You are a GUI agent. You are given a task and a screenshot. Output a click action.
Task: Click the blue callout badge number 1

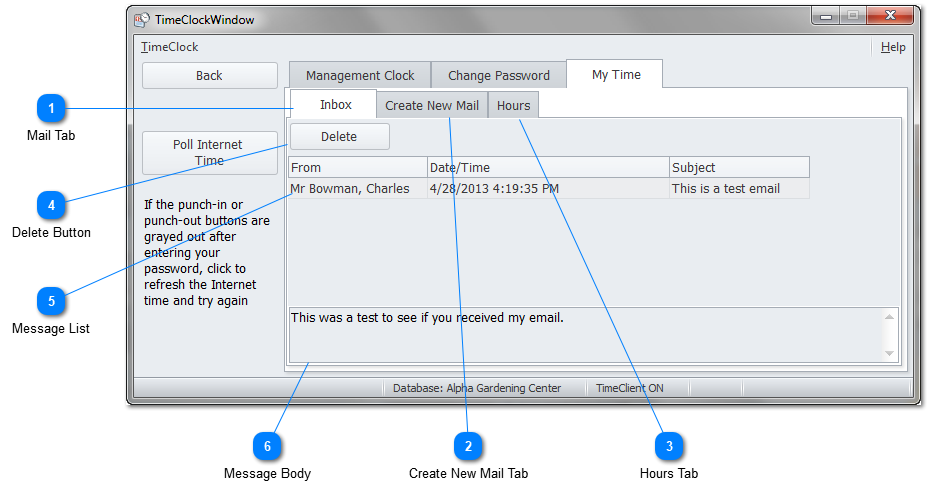[52, 108]
